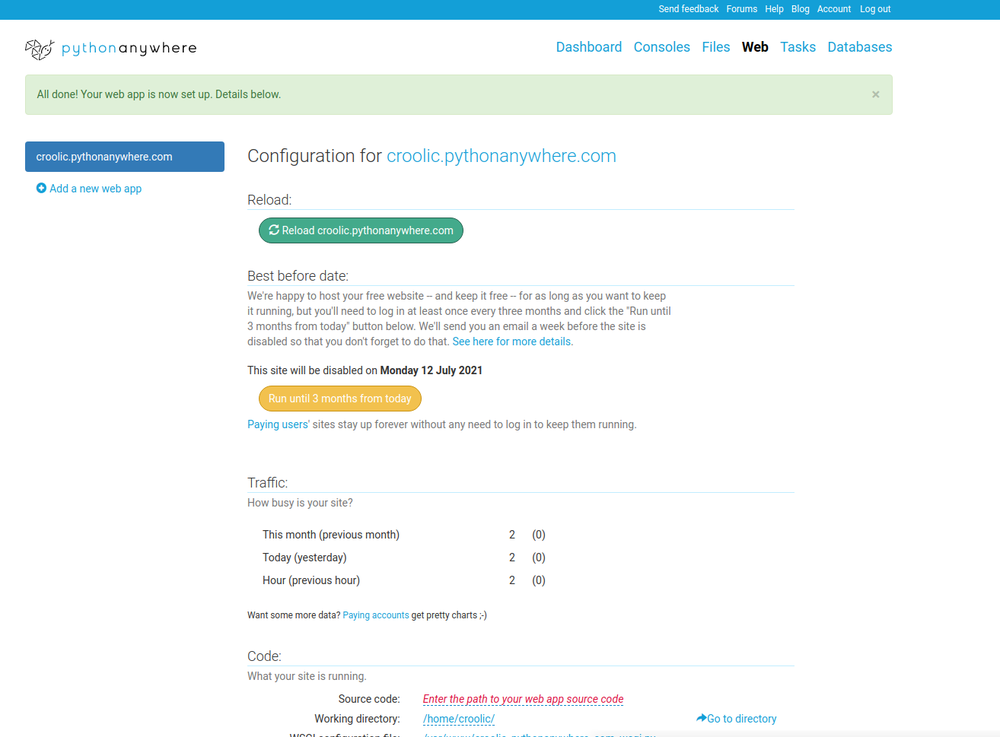Go to the Tasks tab
Screen dimensions: 1000x737
coord(798,47)
